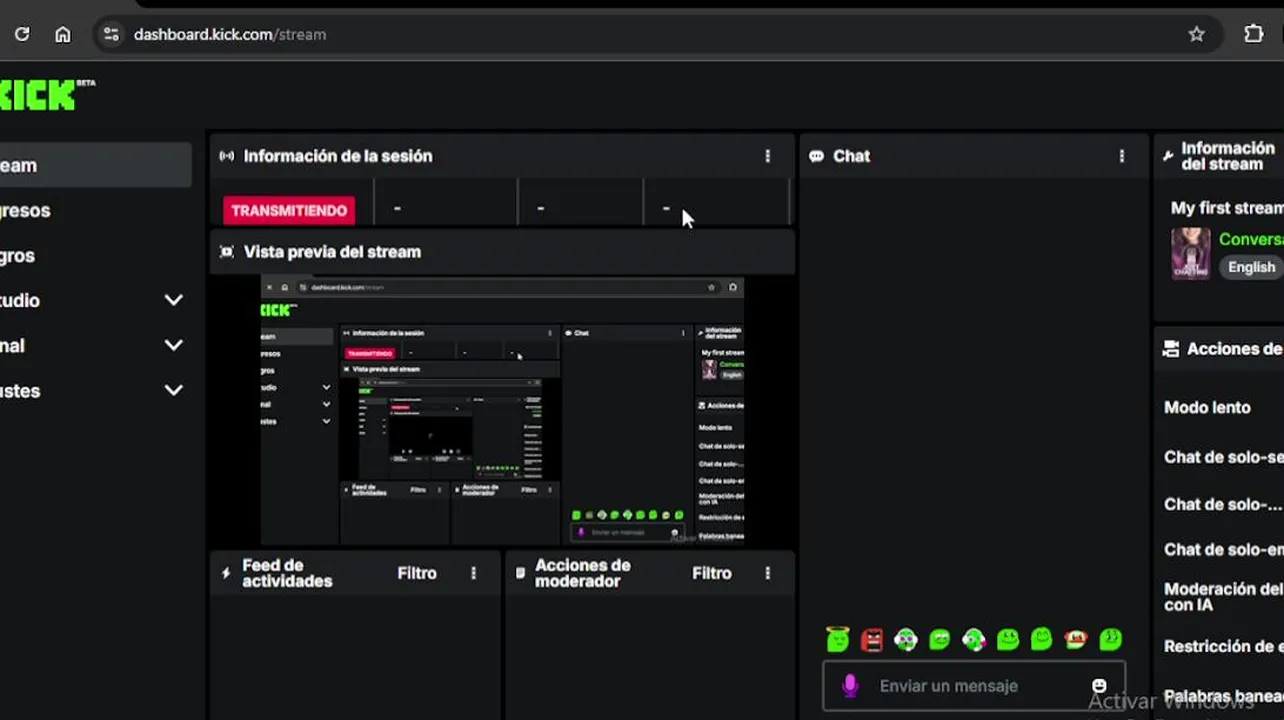The image size is (1284, 720).
Task: Click the browser address bar URL
Action: click(230, 34)
